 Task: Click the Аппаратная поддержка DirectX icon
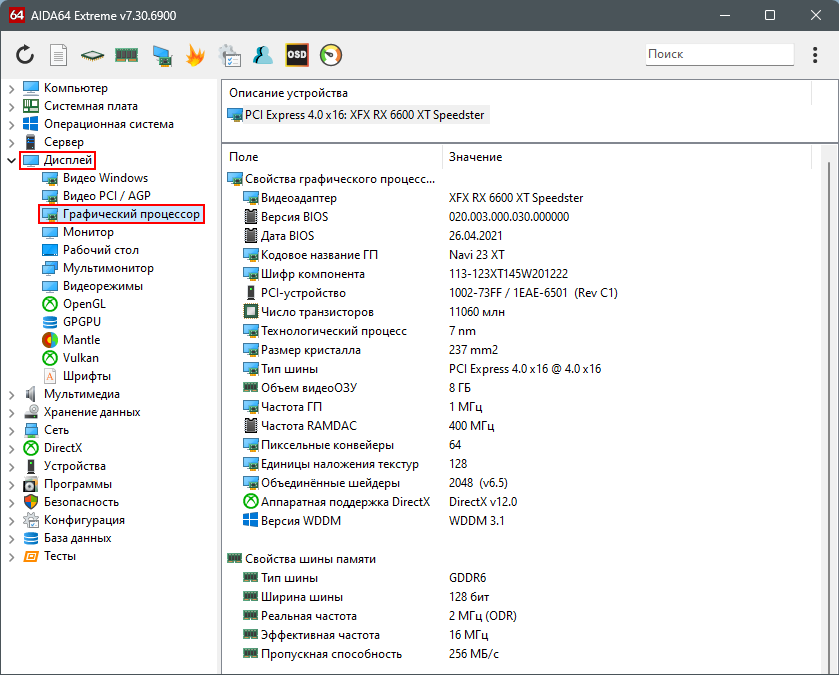coord(250,501)
